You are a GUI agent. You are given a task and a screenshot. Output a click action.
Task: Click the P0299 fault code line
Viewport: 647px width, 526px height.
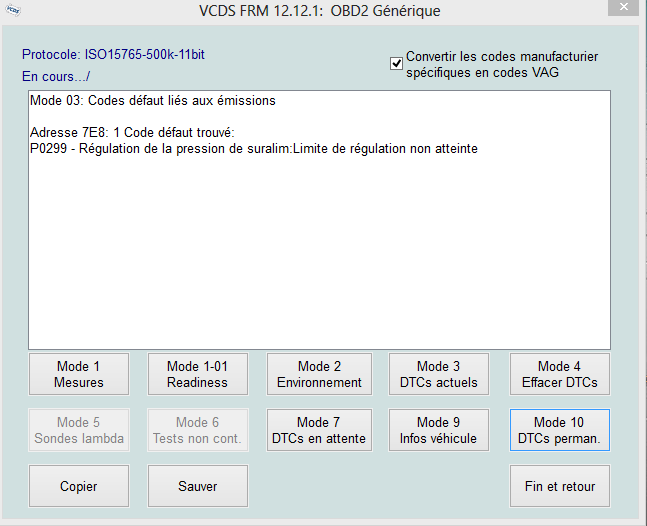tap(254, 149)
